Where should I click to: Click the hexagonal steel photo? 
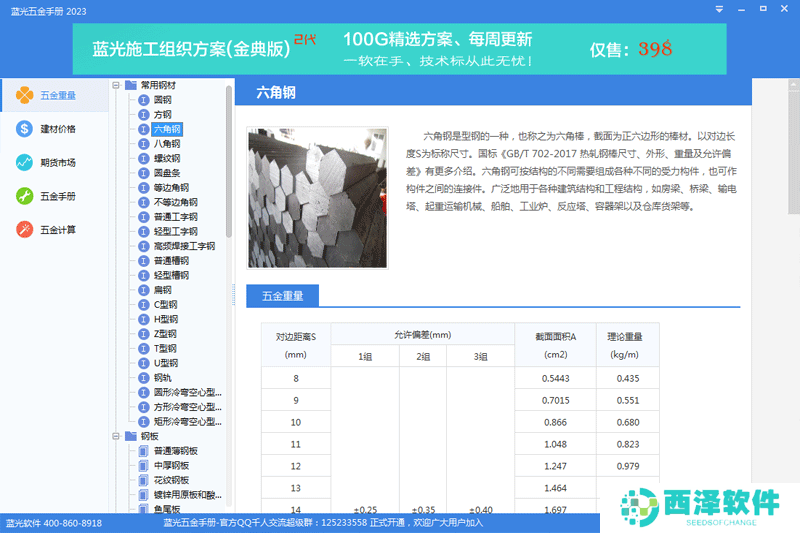coord(317,198)
